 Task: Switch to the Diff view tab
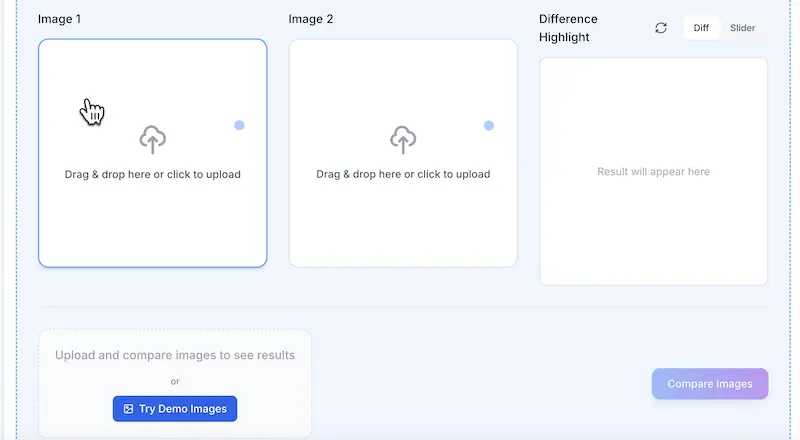pos(701,28)
